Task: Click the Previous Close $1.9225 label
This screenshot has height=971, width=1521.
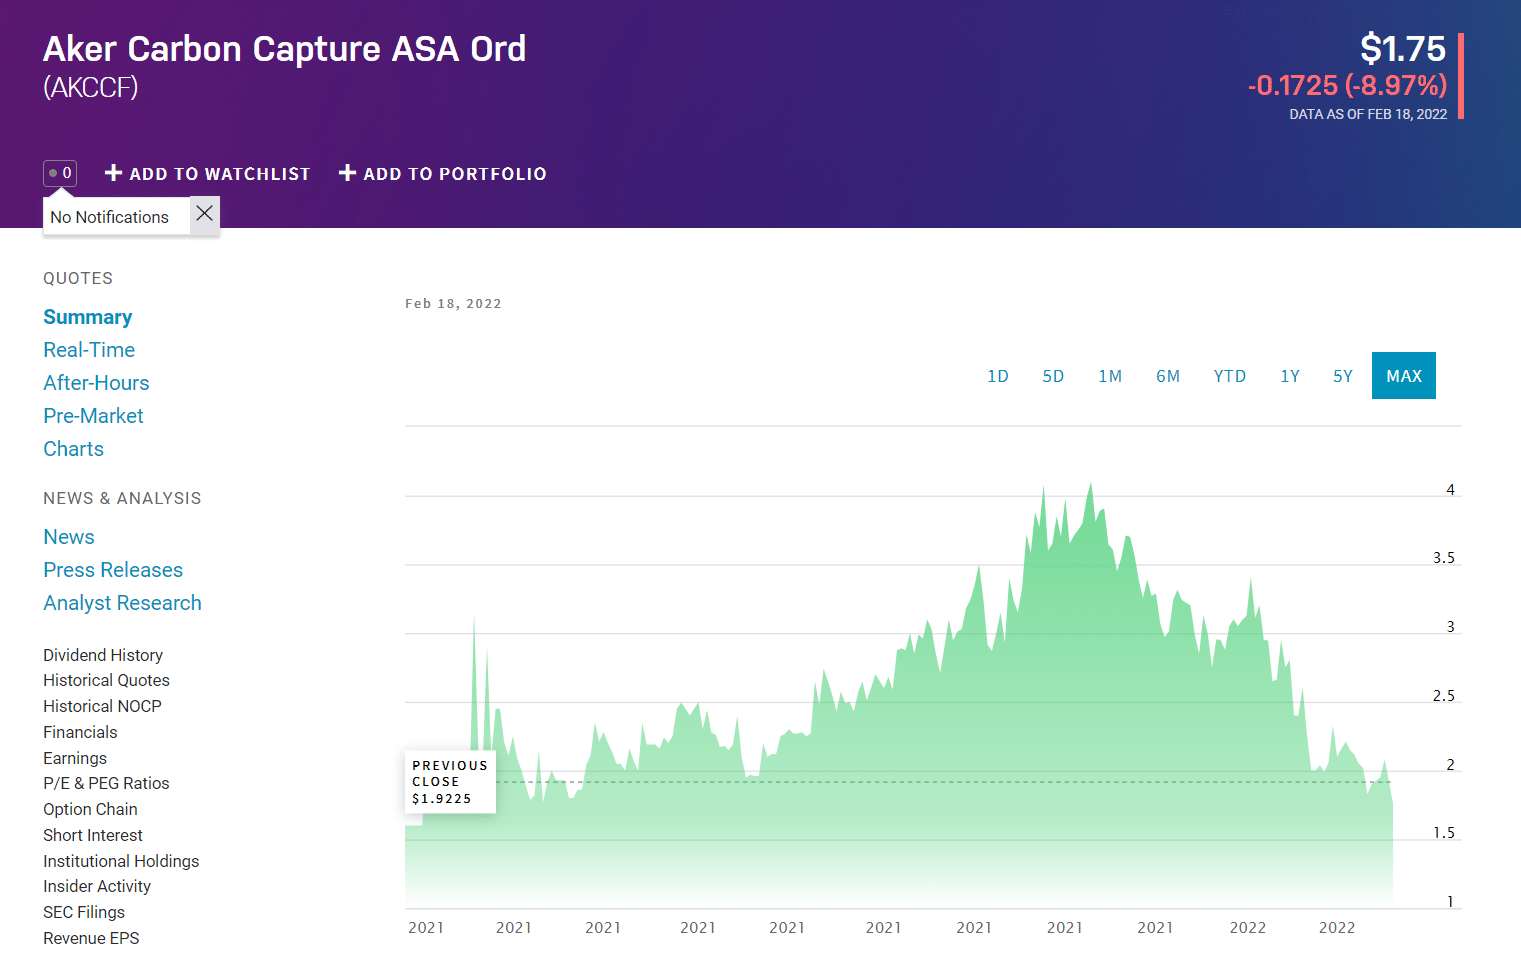Action: click(450, 781)
